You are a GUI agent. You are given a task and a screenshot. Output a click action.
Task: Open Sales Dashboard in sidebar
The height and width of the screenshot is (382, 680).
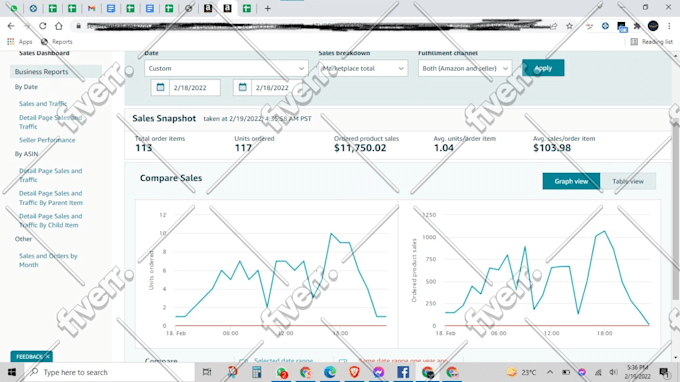(44, 53)
